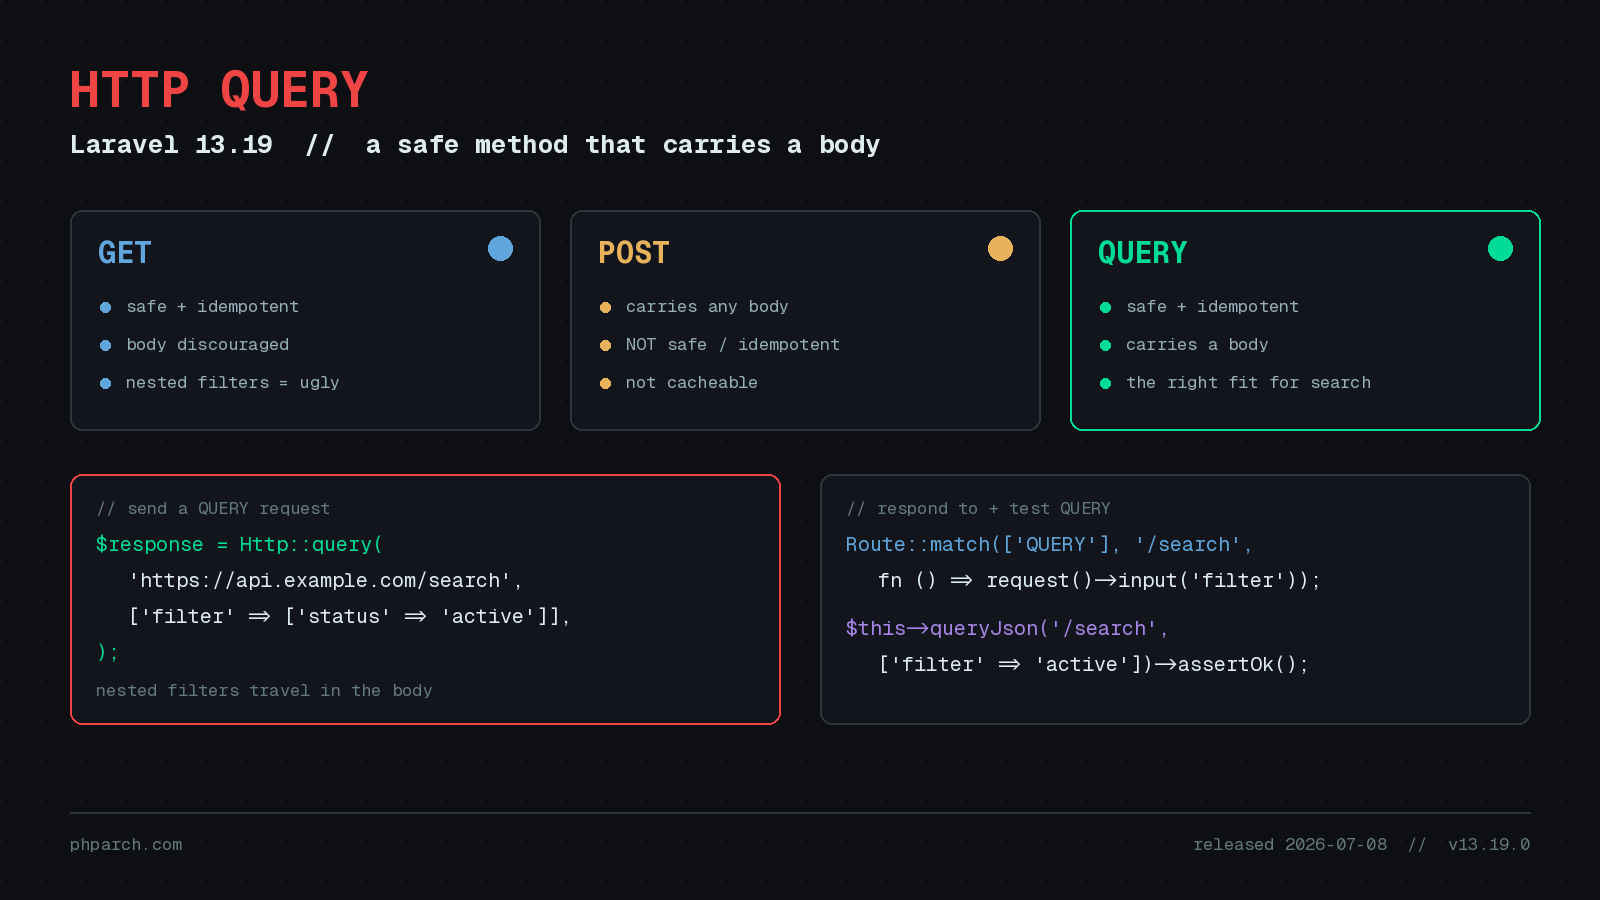1600x900 pixels.
Task: Click the ['filter' => ['status' => 'active']] line
Action: pos(349,617)
